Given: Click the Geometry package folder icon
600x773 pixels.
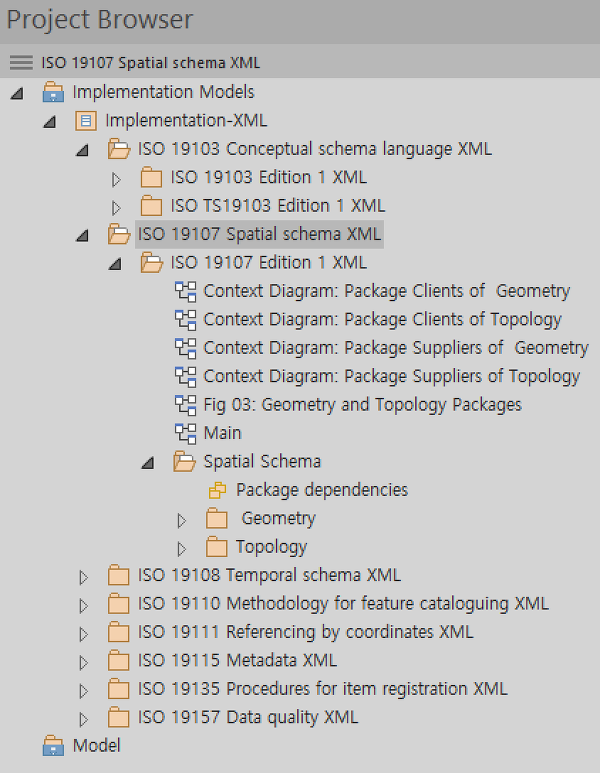Looking at the screenshot, I should (217, 519).
